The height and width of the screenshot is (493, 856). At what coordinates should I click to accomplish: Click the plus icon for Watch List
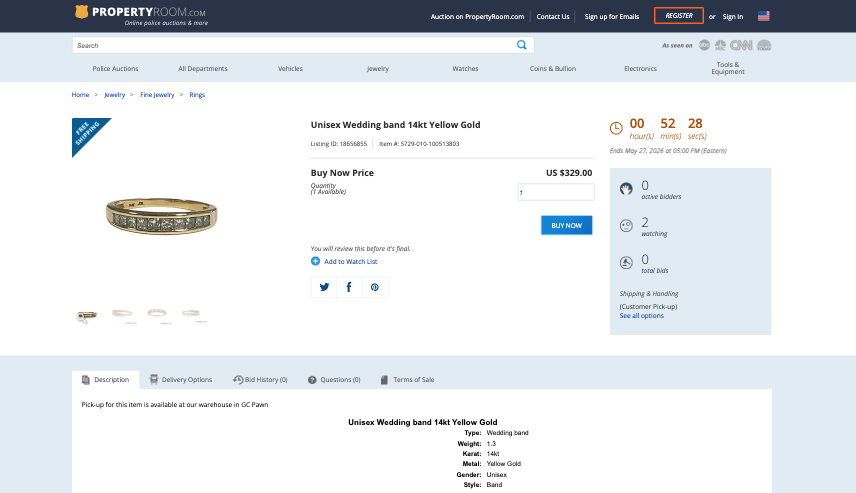point(315,261)
